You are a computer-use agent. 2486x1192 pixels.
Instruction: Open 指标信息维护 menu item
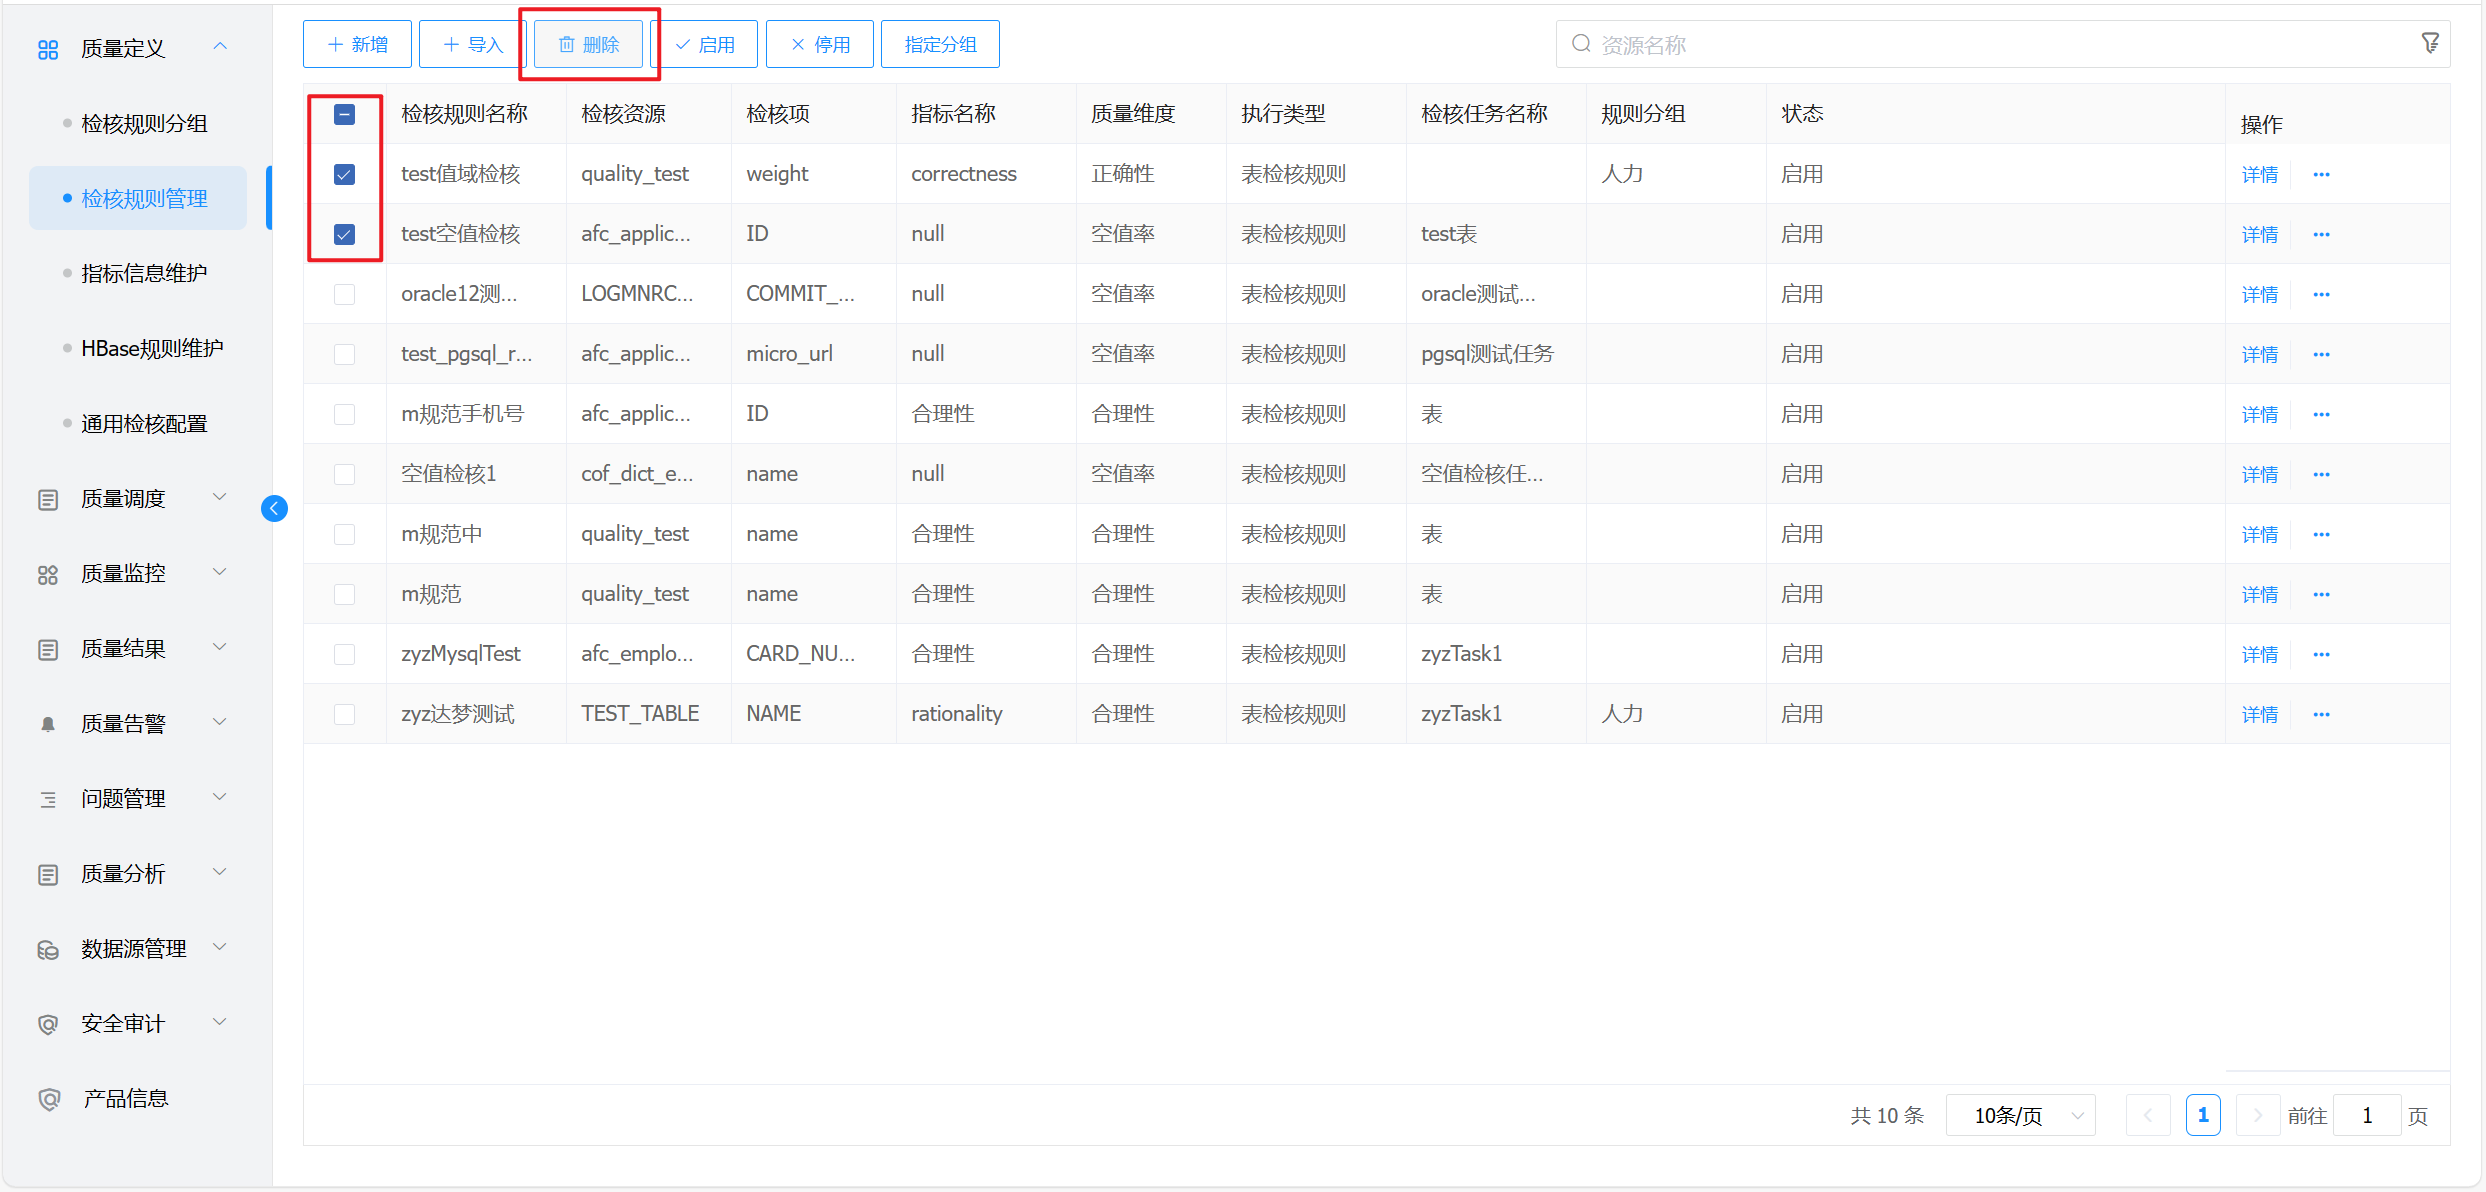pos(144,273)
